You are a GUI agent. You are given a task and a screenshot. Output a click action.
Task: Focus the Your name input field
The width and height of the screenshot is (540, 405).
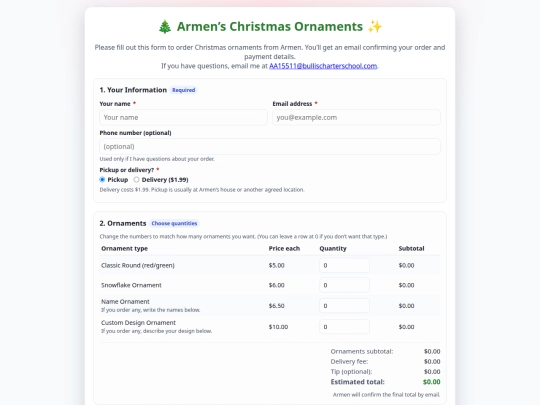(x=183, y=117)
